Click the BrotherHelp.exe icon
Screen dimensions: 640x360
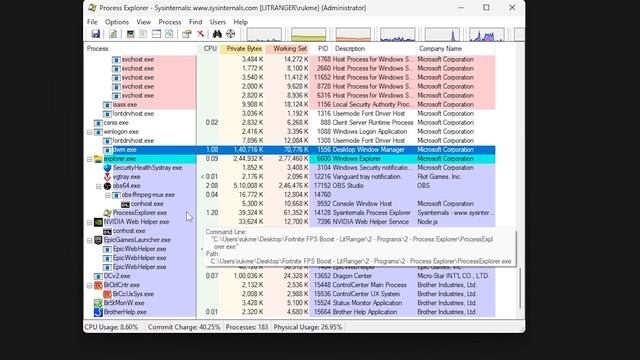pyautogui.click(x=98, y=312)
